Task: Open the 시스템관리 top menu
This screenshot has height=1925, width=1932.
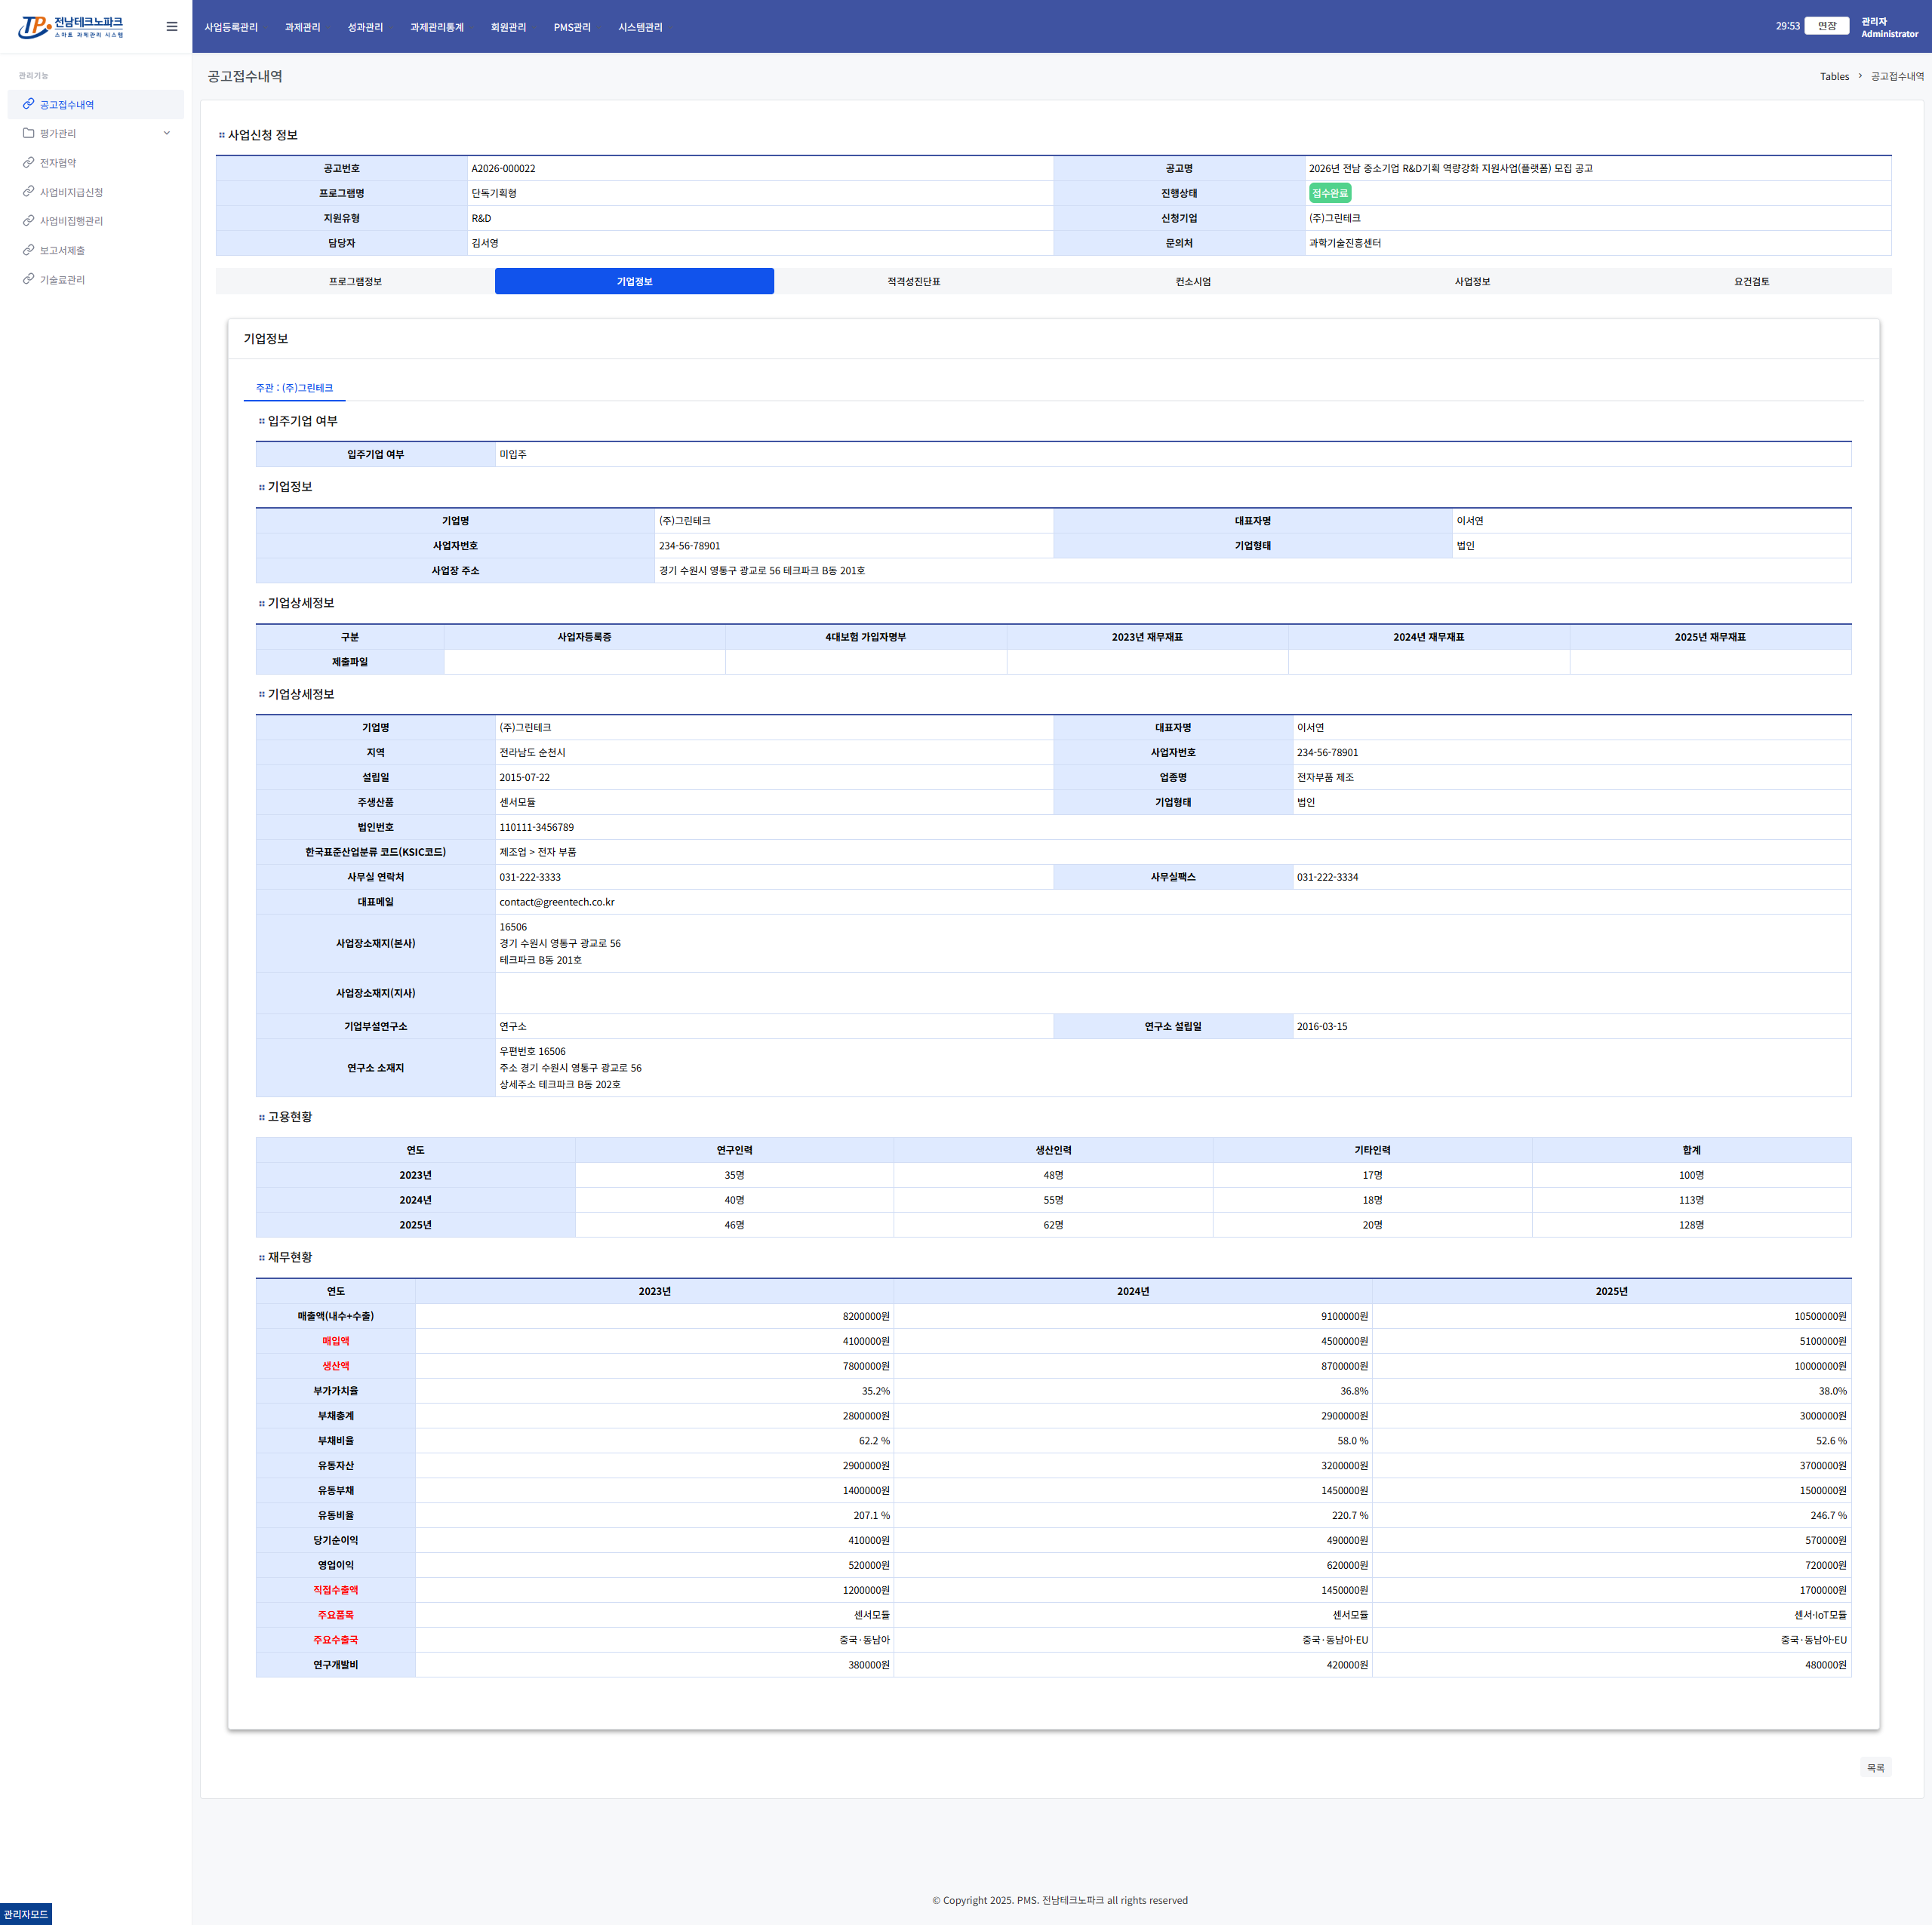Action: coord(641,27)
